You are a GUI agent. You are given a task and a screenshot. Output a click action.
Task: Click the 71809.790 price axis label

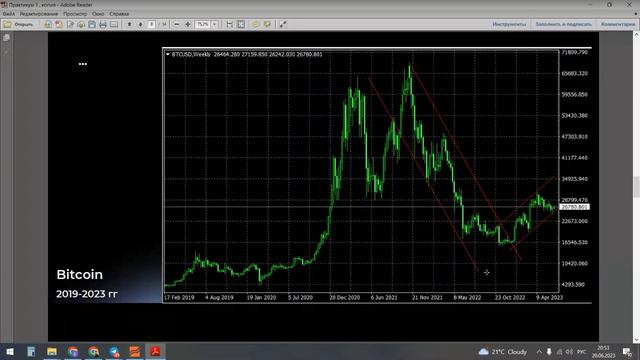574,52
